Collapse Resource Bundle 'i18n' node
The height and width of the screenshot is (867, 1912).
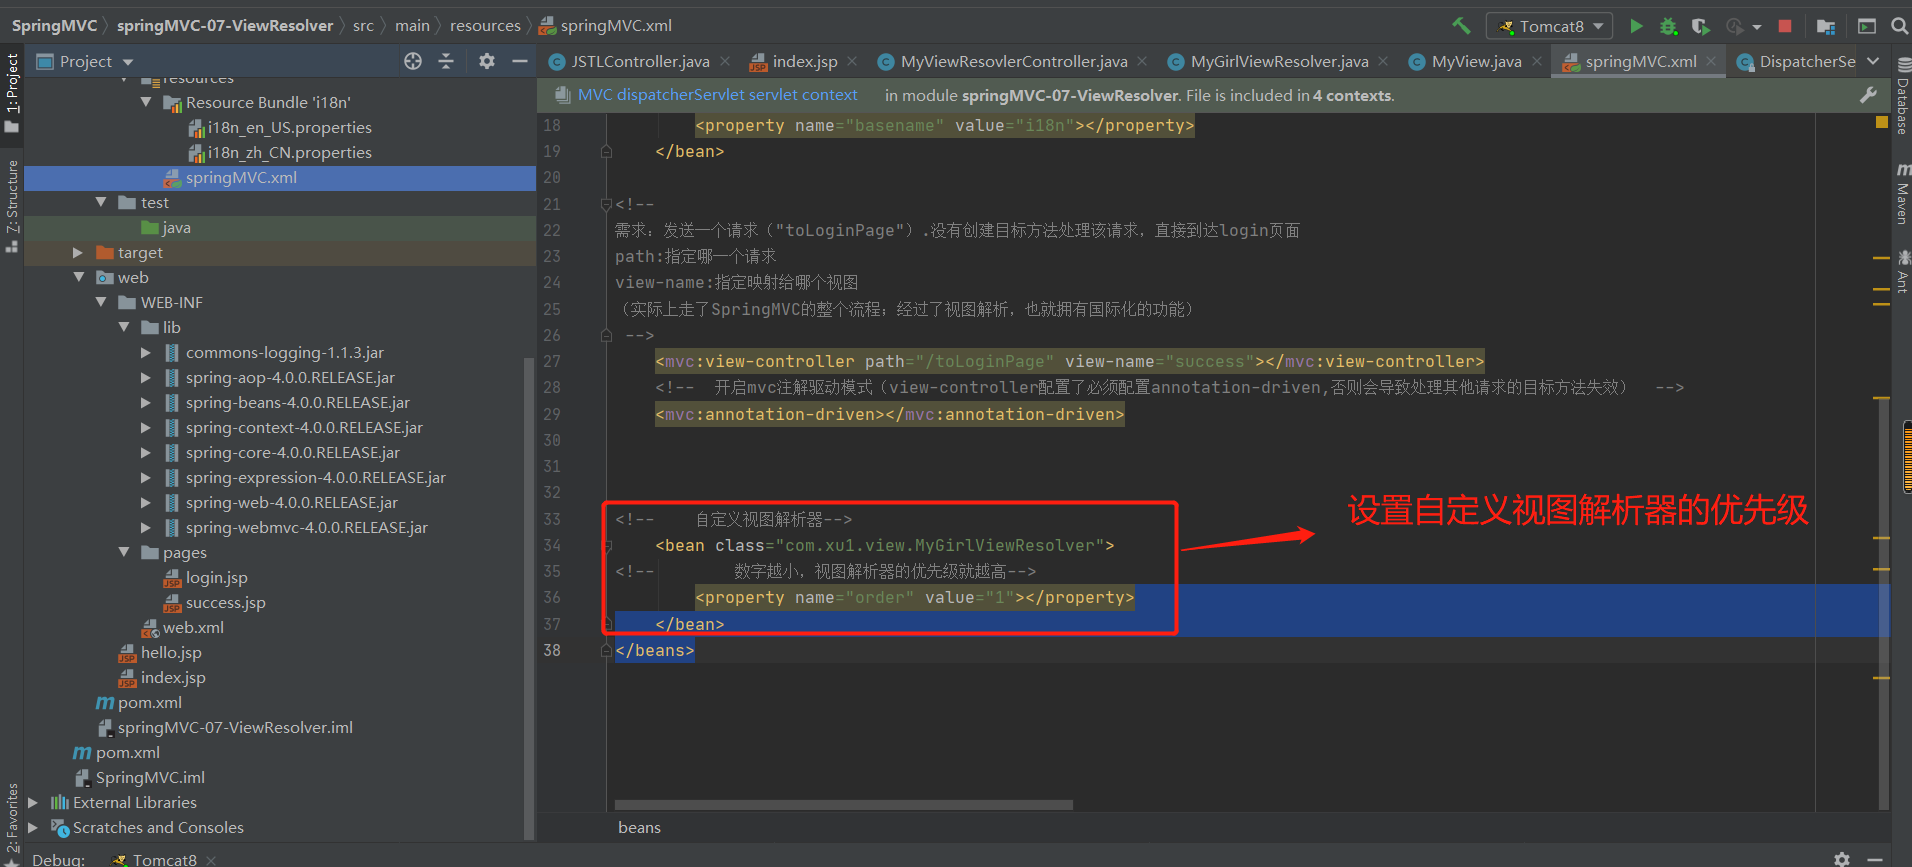tap(146, 102)
